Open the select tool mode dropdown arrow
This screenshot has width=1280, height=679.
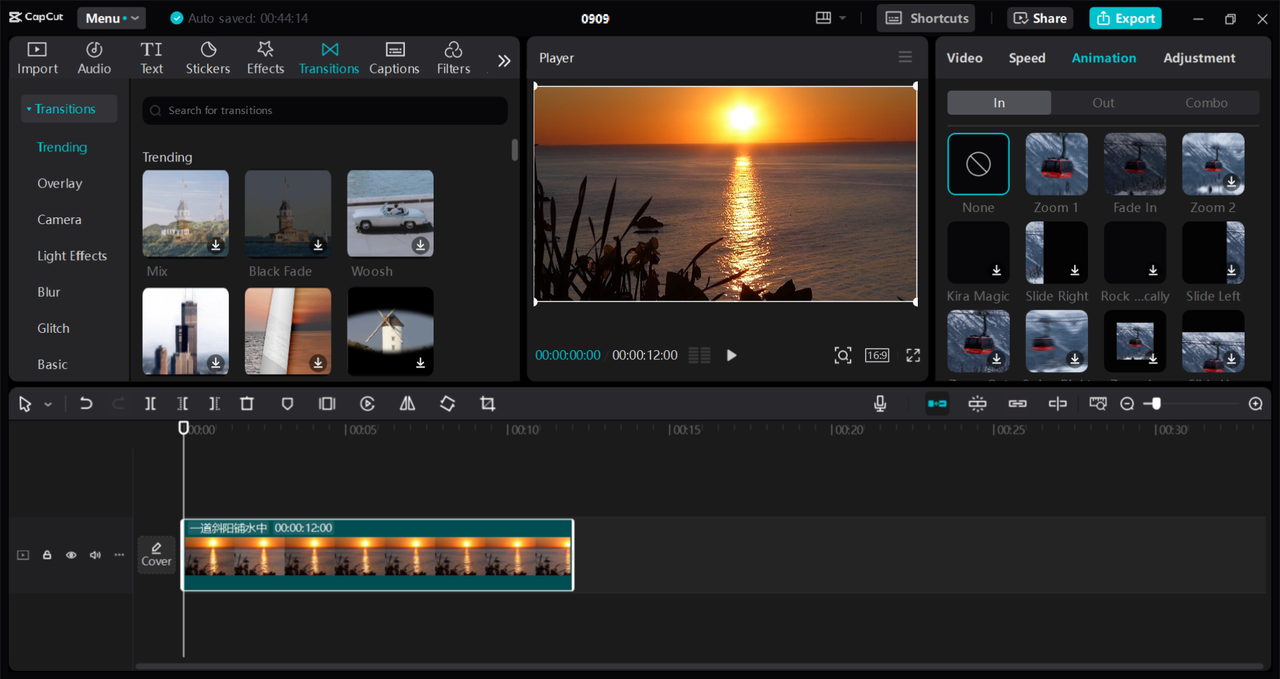click(48, 404)
